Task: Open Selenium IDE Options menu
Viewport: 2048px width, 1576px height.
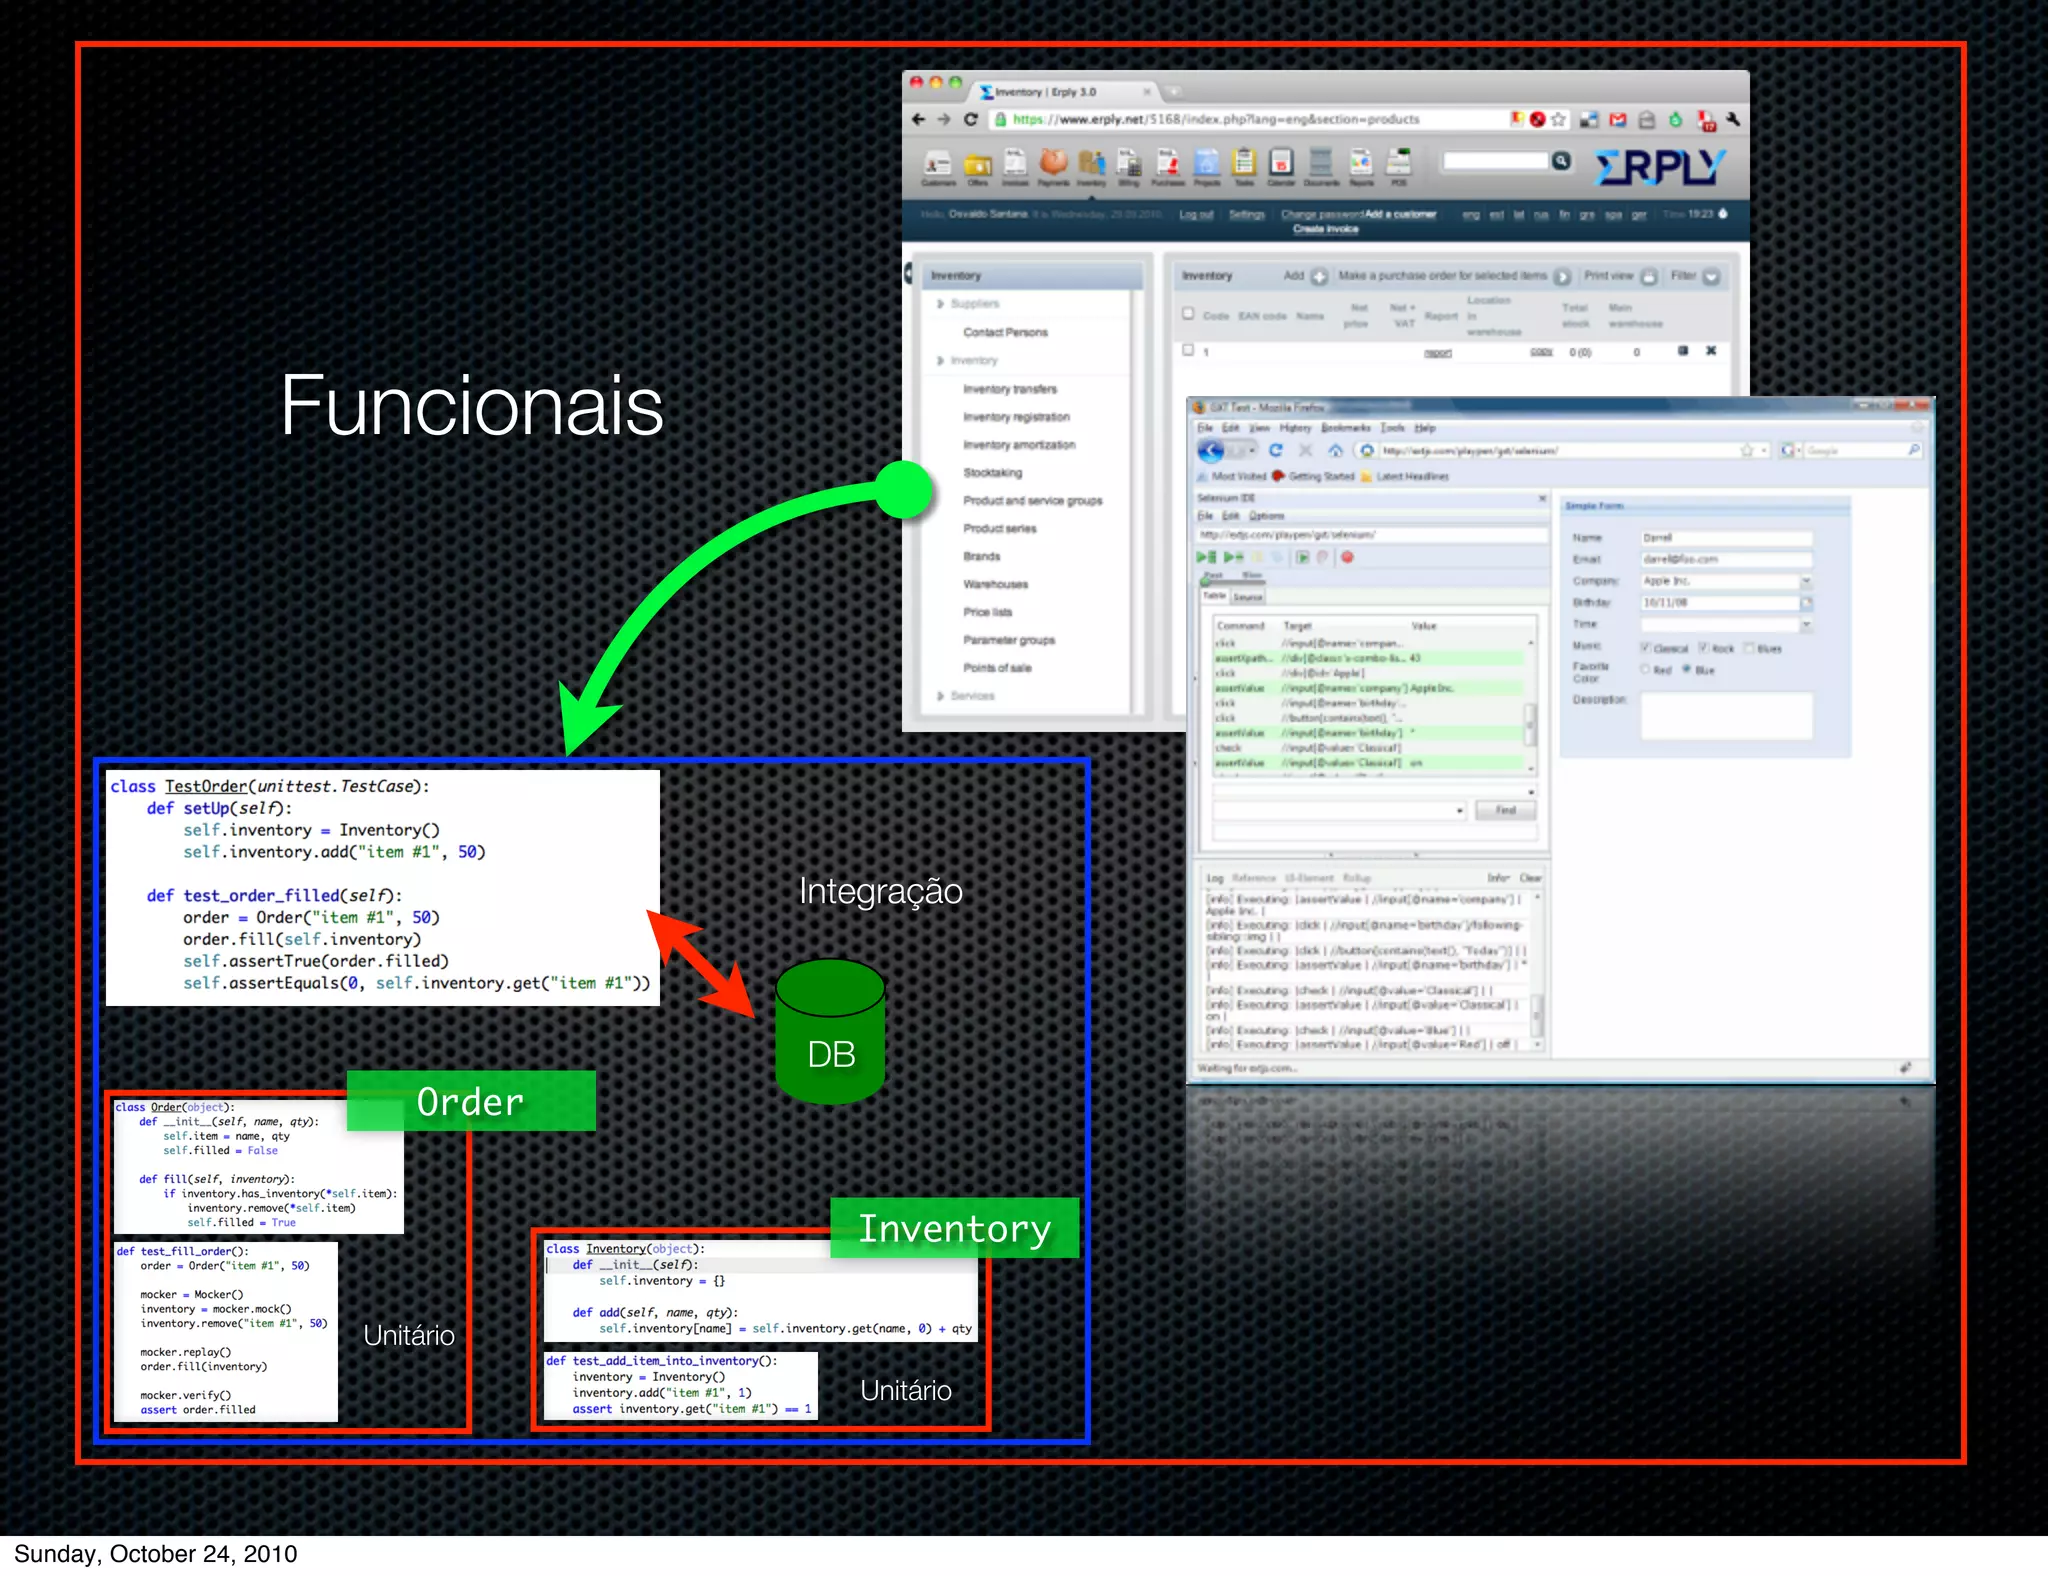Action: tap(1266, 516)
